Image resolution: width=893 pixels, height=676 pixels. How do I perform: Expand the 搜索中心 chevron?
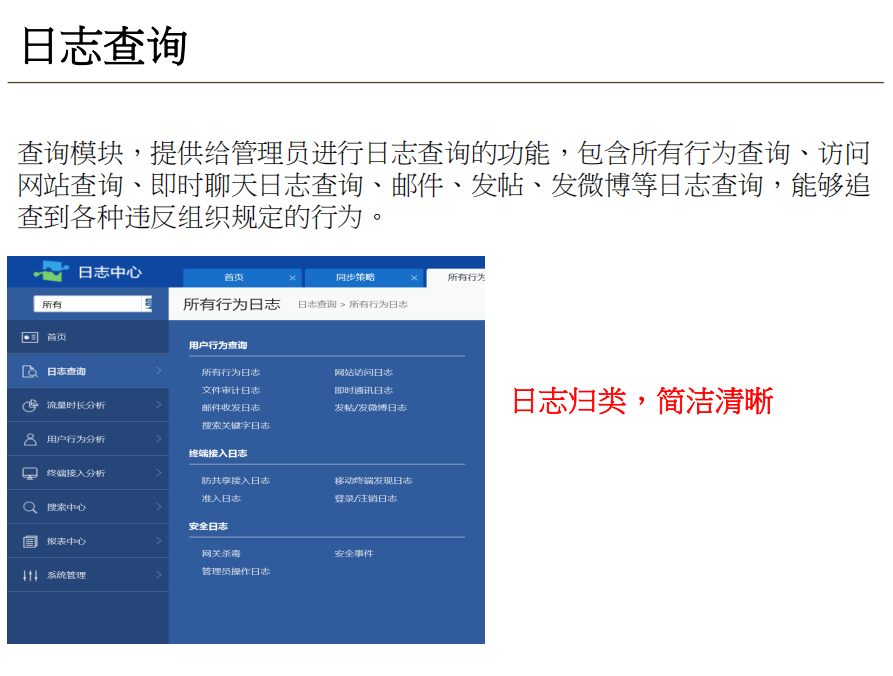[159, 506]
